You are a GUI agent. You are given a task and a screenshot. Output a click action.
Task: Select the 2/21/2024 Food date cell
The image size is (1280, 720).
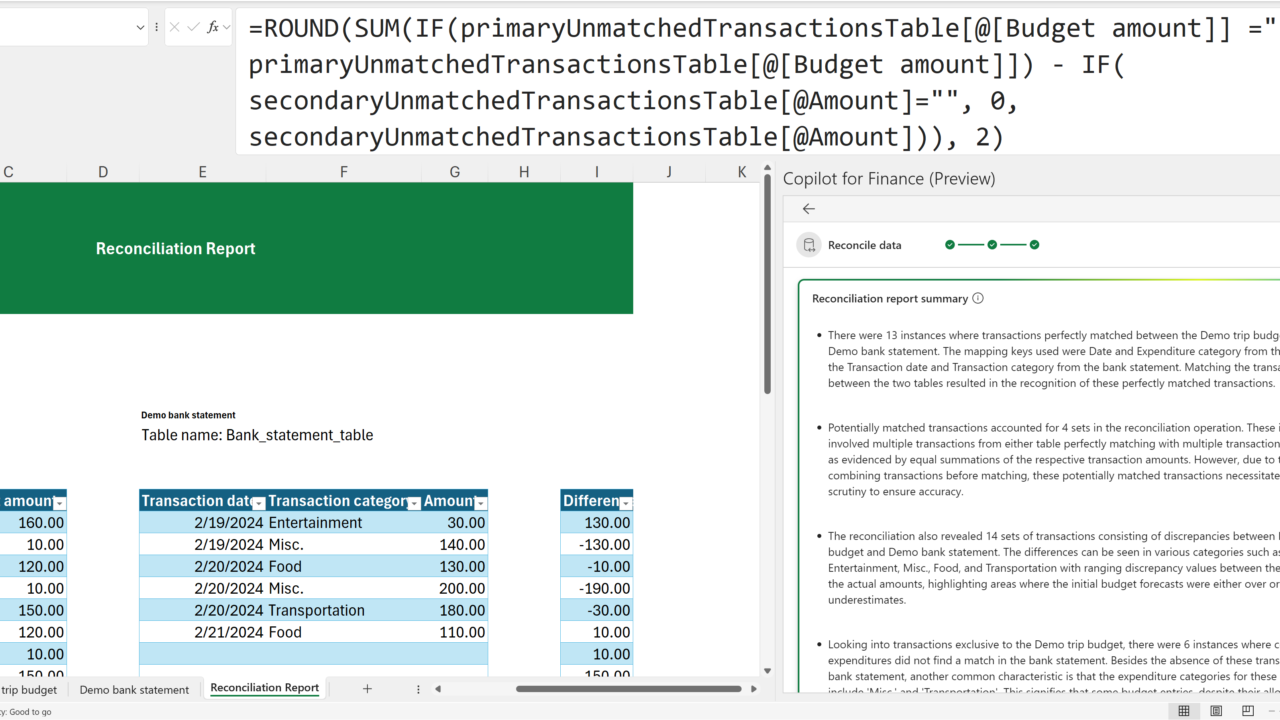(202, 633)
